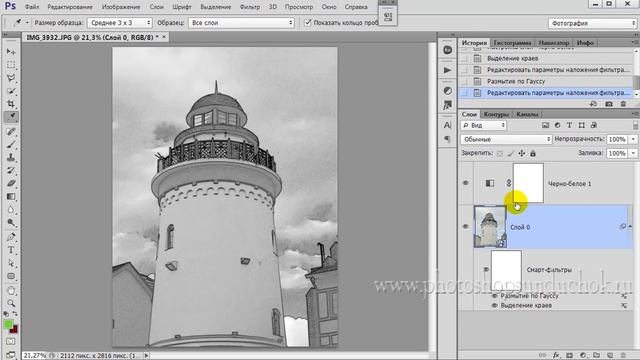
Task: Click add layer style fx icon
Action: (556, 356)
